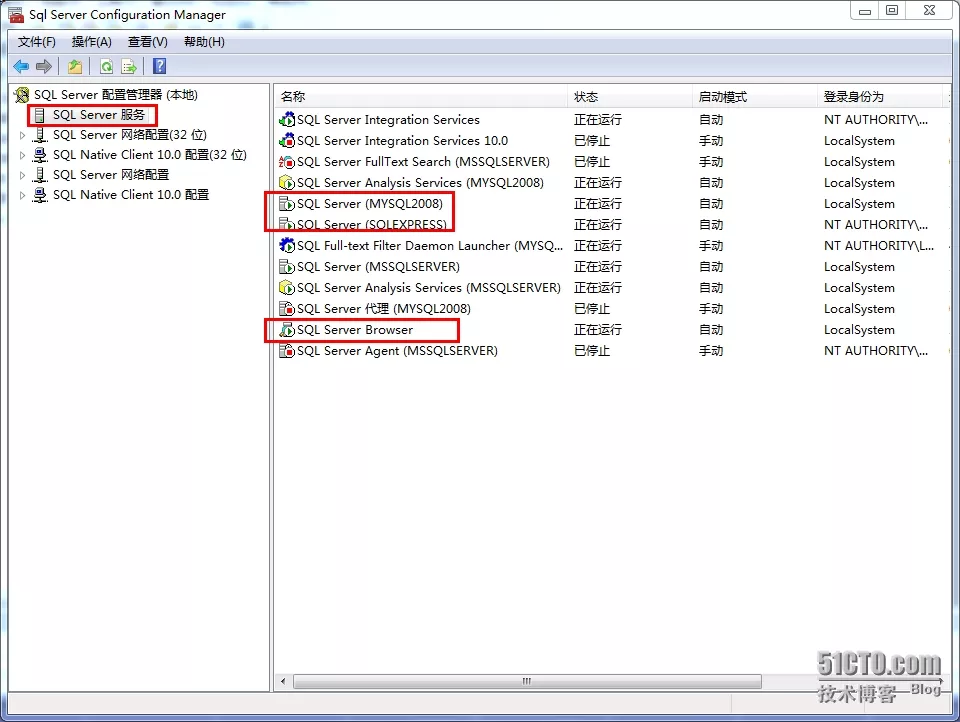Click NT AUTHORITY login of SQL Server Agent row
This screenshot has height=722, width=960.
coord(876,350)
